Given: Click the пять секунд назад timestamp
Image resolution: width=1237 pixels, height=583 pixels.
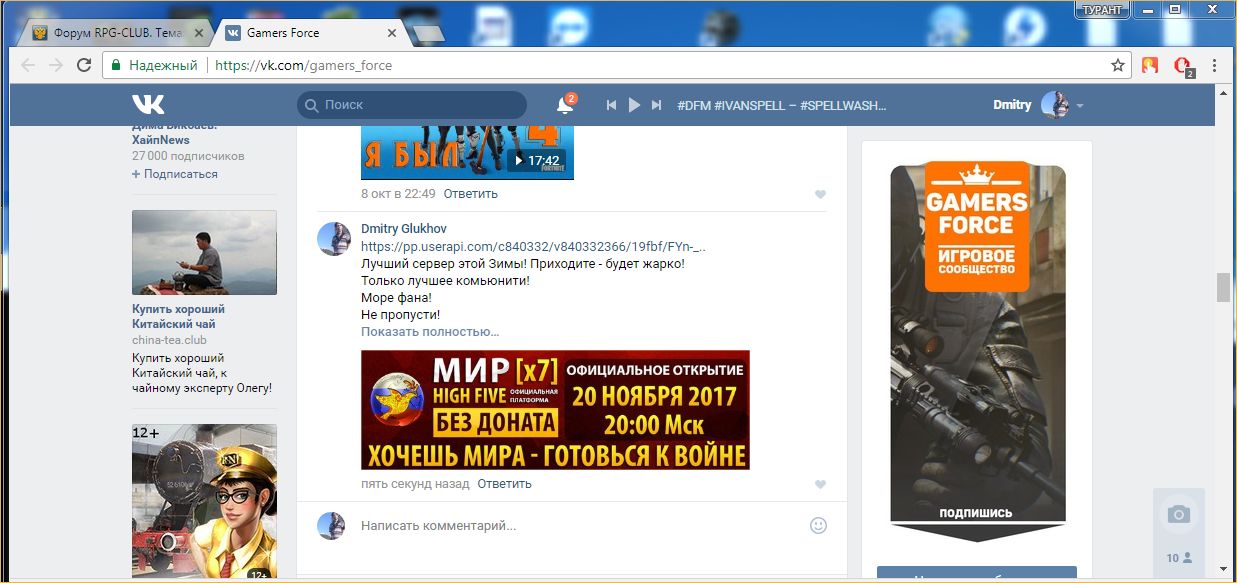Looking at the screenshot, I should [x=415, y=484].
